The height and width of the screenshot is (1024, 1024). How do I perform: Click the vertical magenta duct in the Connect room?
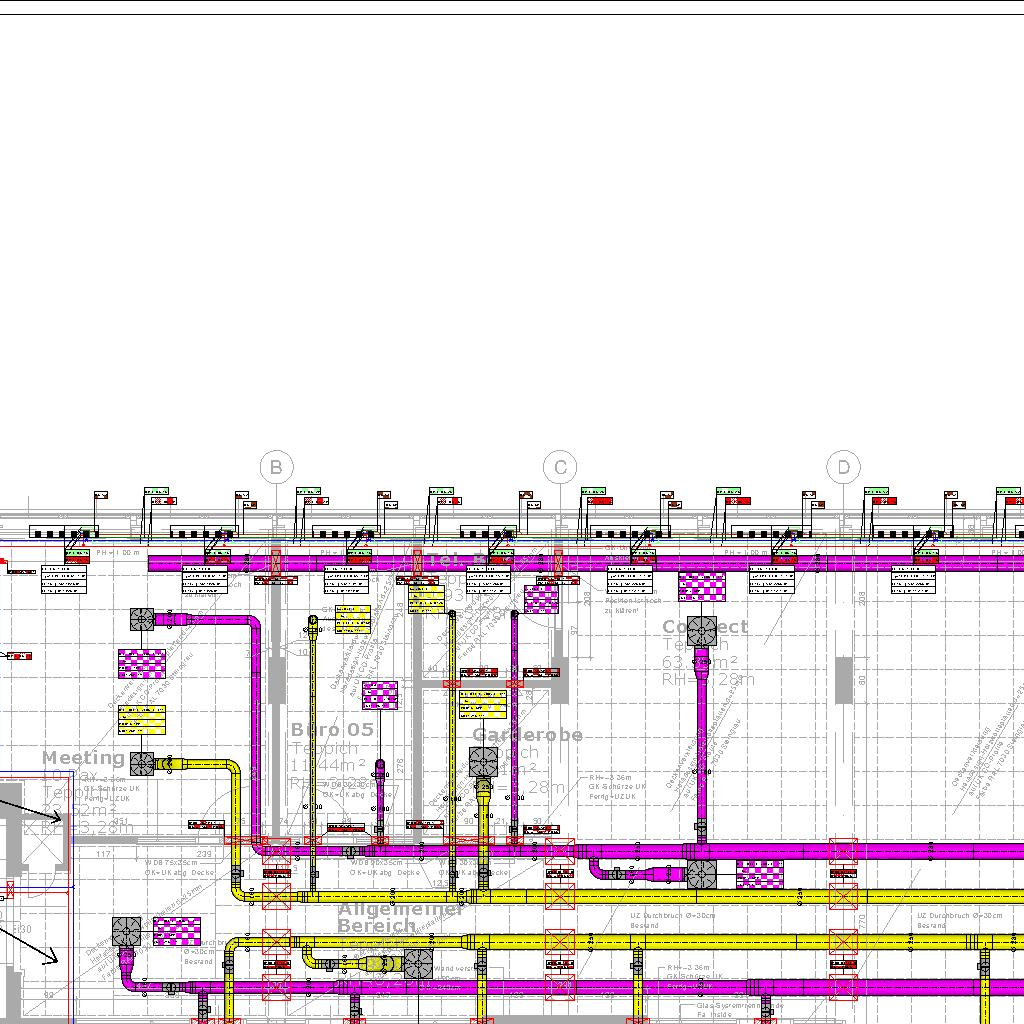tap(702, 740)
